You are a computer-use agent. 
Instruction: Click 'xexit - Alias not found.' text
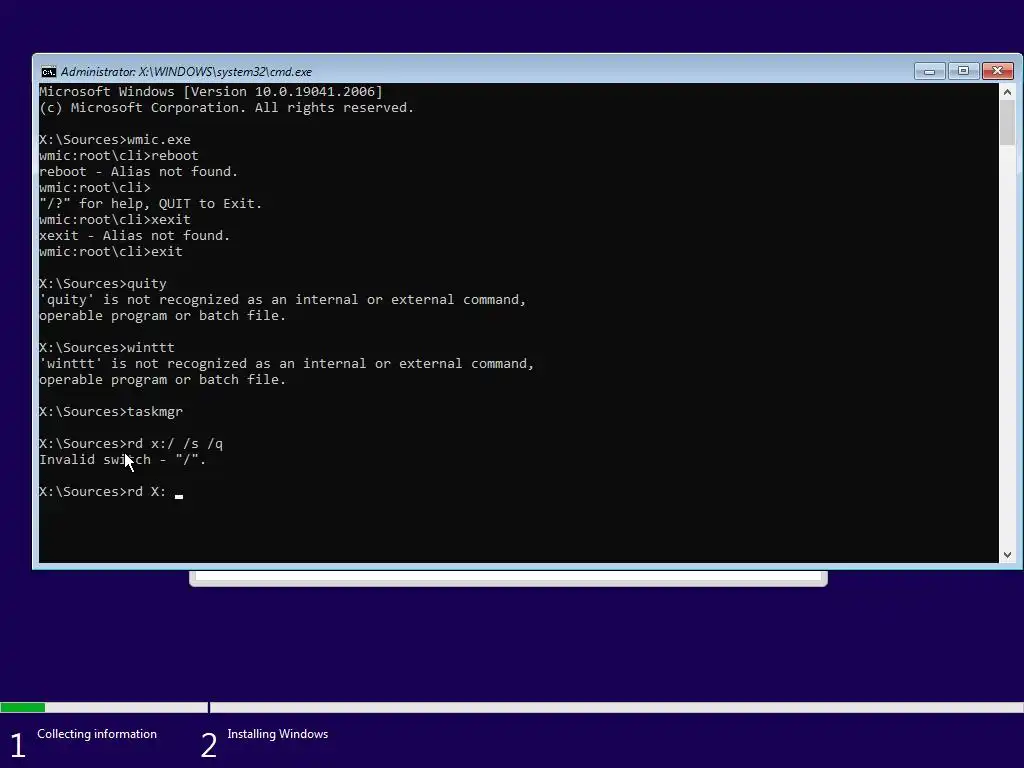click(x=135, y=236)
